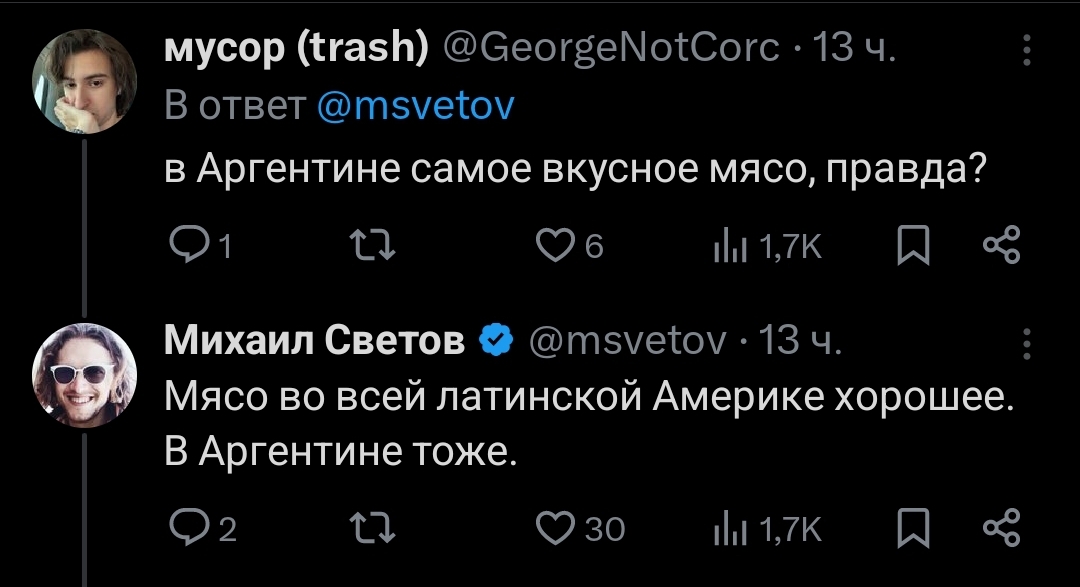Click мусор (trash) profile avatar
Viewport: 1080px width, 587px height.
(x=84, y=78)
